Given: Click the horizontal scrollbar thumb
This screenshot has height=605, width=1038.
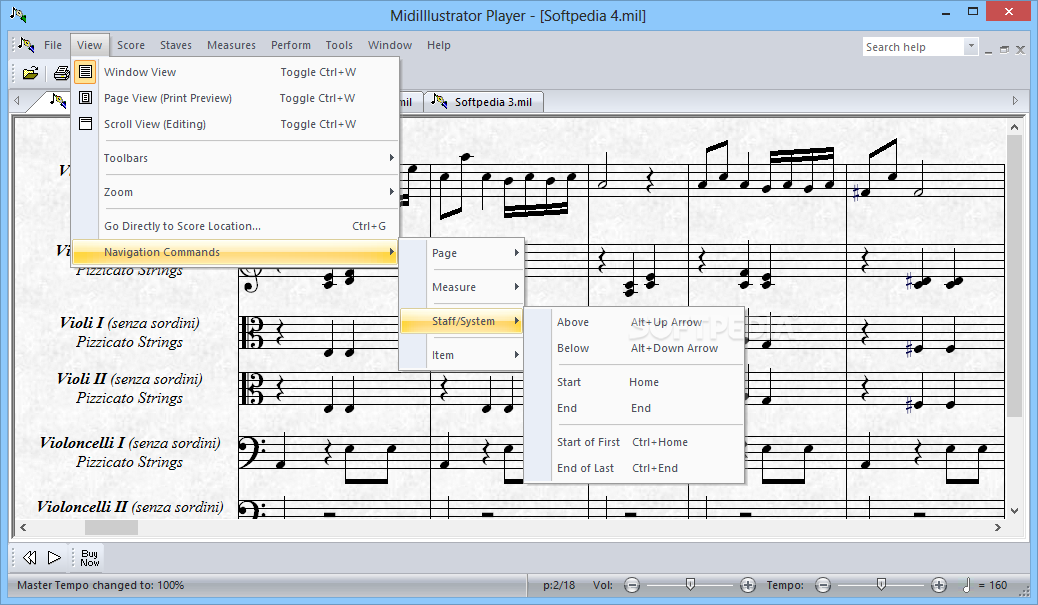Looking at the screenshot, I should (x=111, y=528).
